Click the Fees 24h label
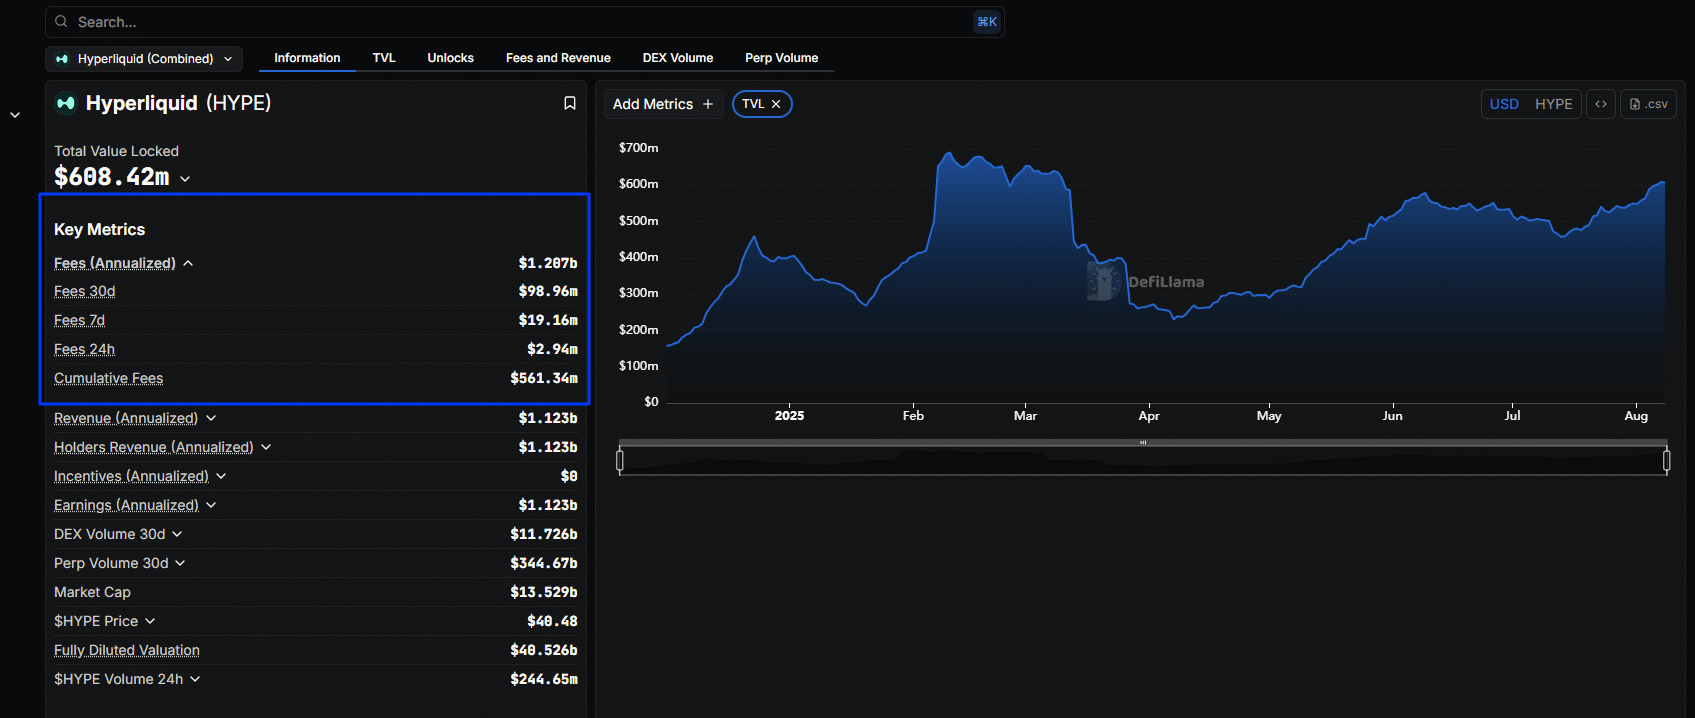This screenshot has width=1695, height=718. point(84,349)
